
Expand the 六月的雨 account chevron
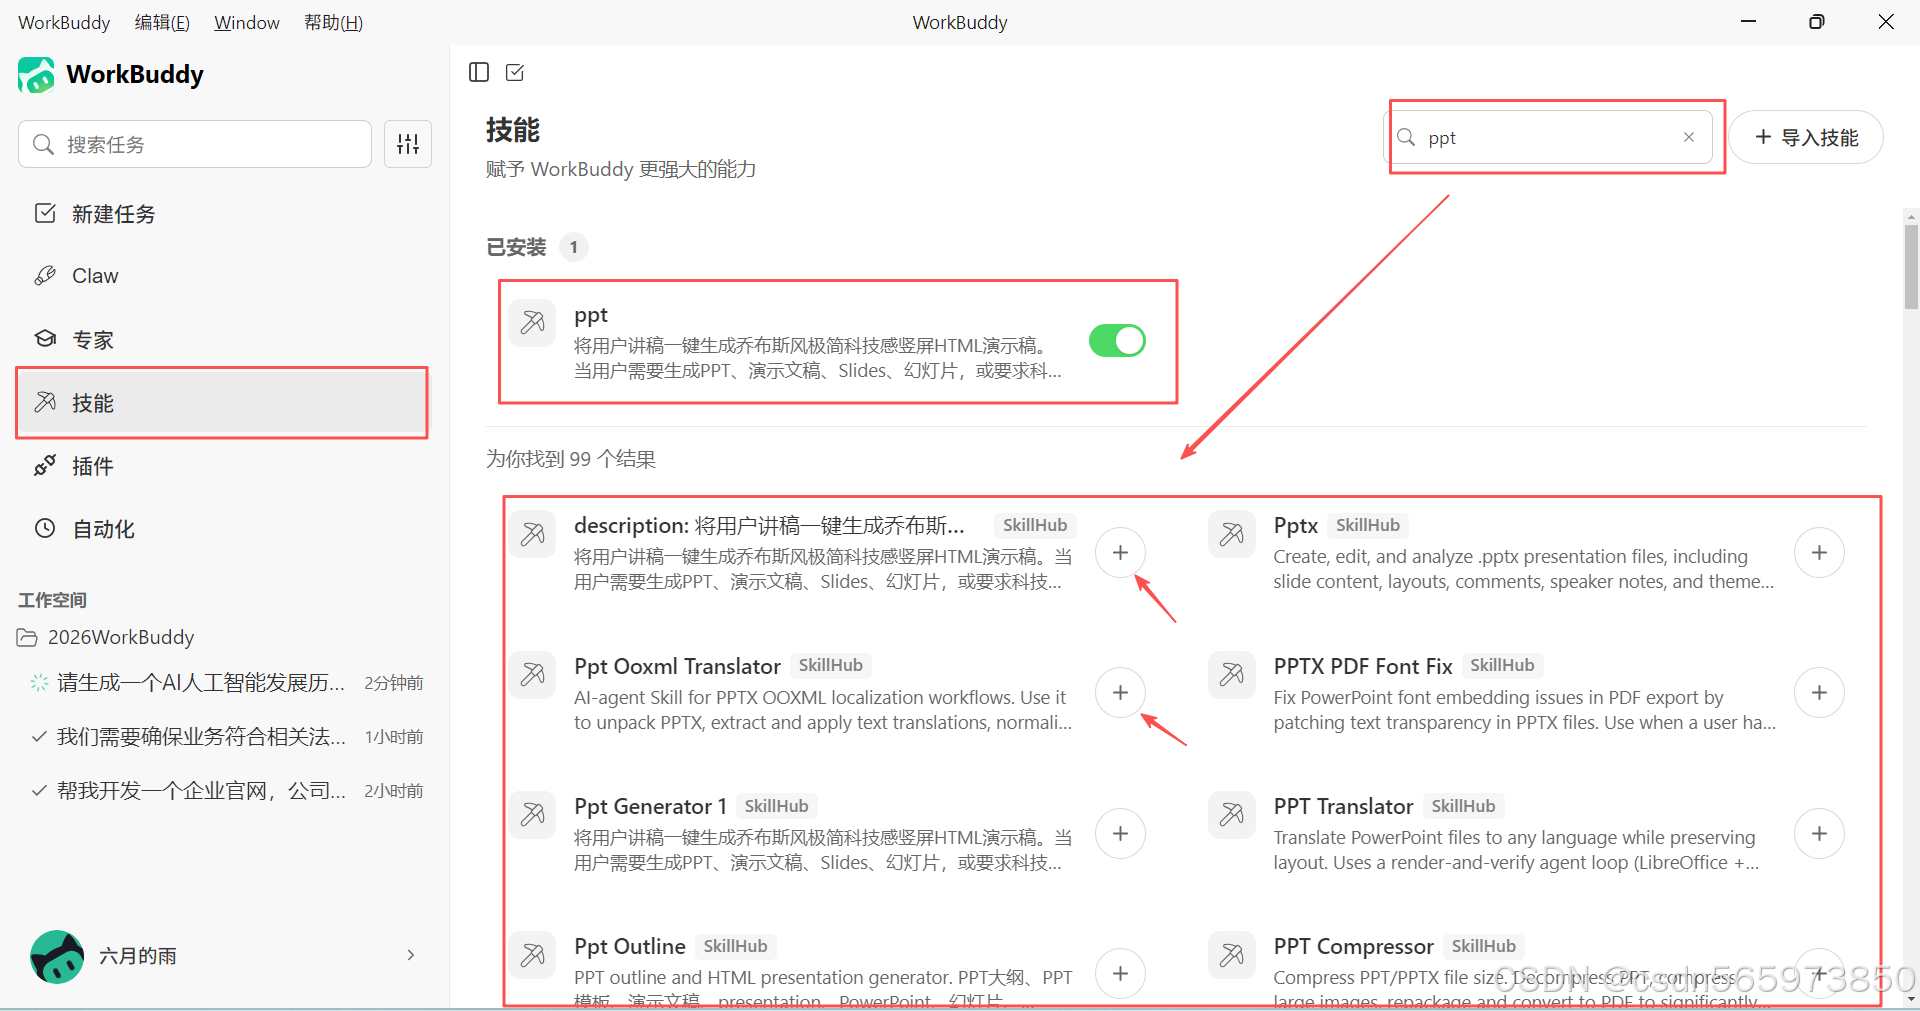tap(411, 955)
